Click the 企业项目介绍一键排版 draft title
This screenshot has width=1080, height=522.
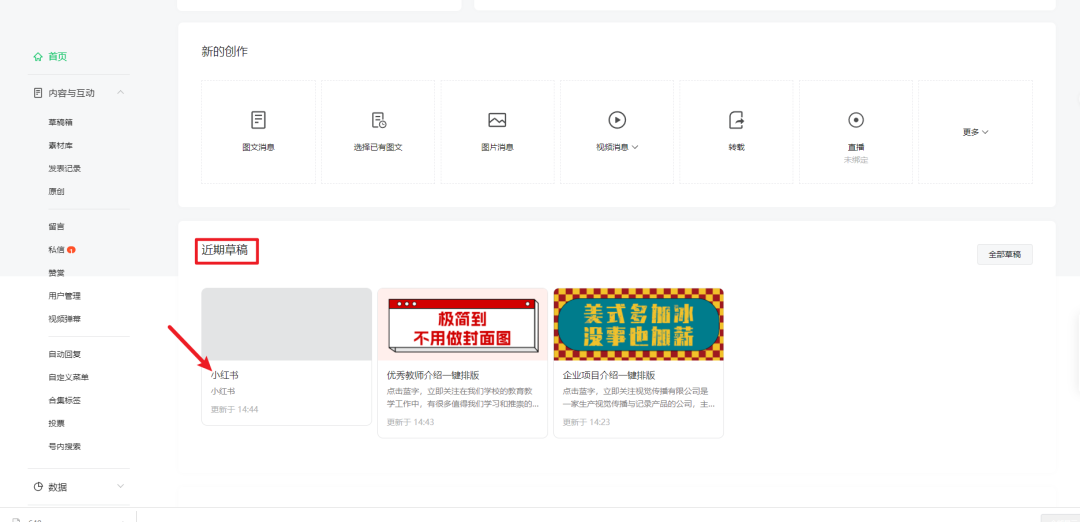[x=609, y=375]
